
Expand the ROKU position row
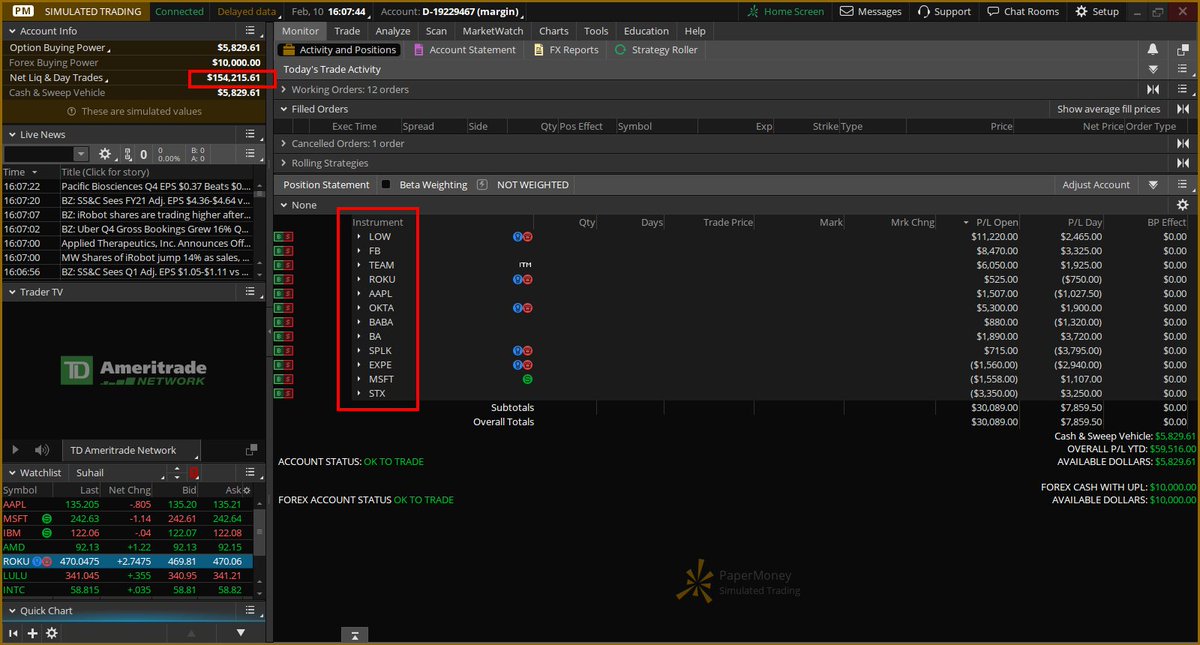point(359,280)
